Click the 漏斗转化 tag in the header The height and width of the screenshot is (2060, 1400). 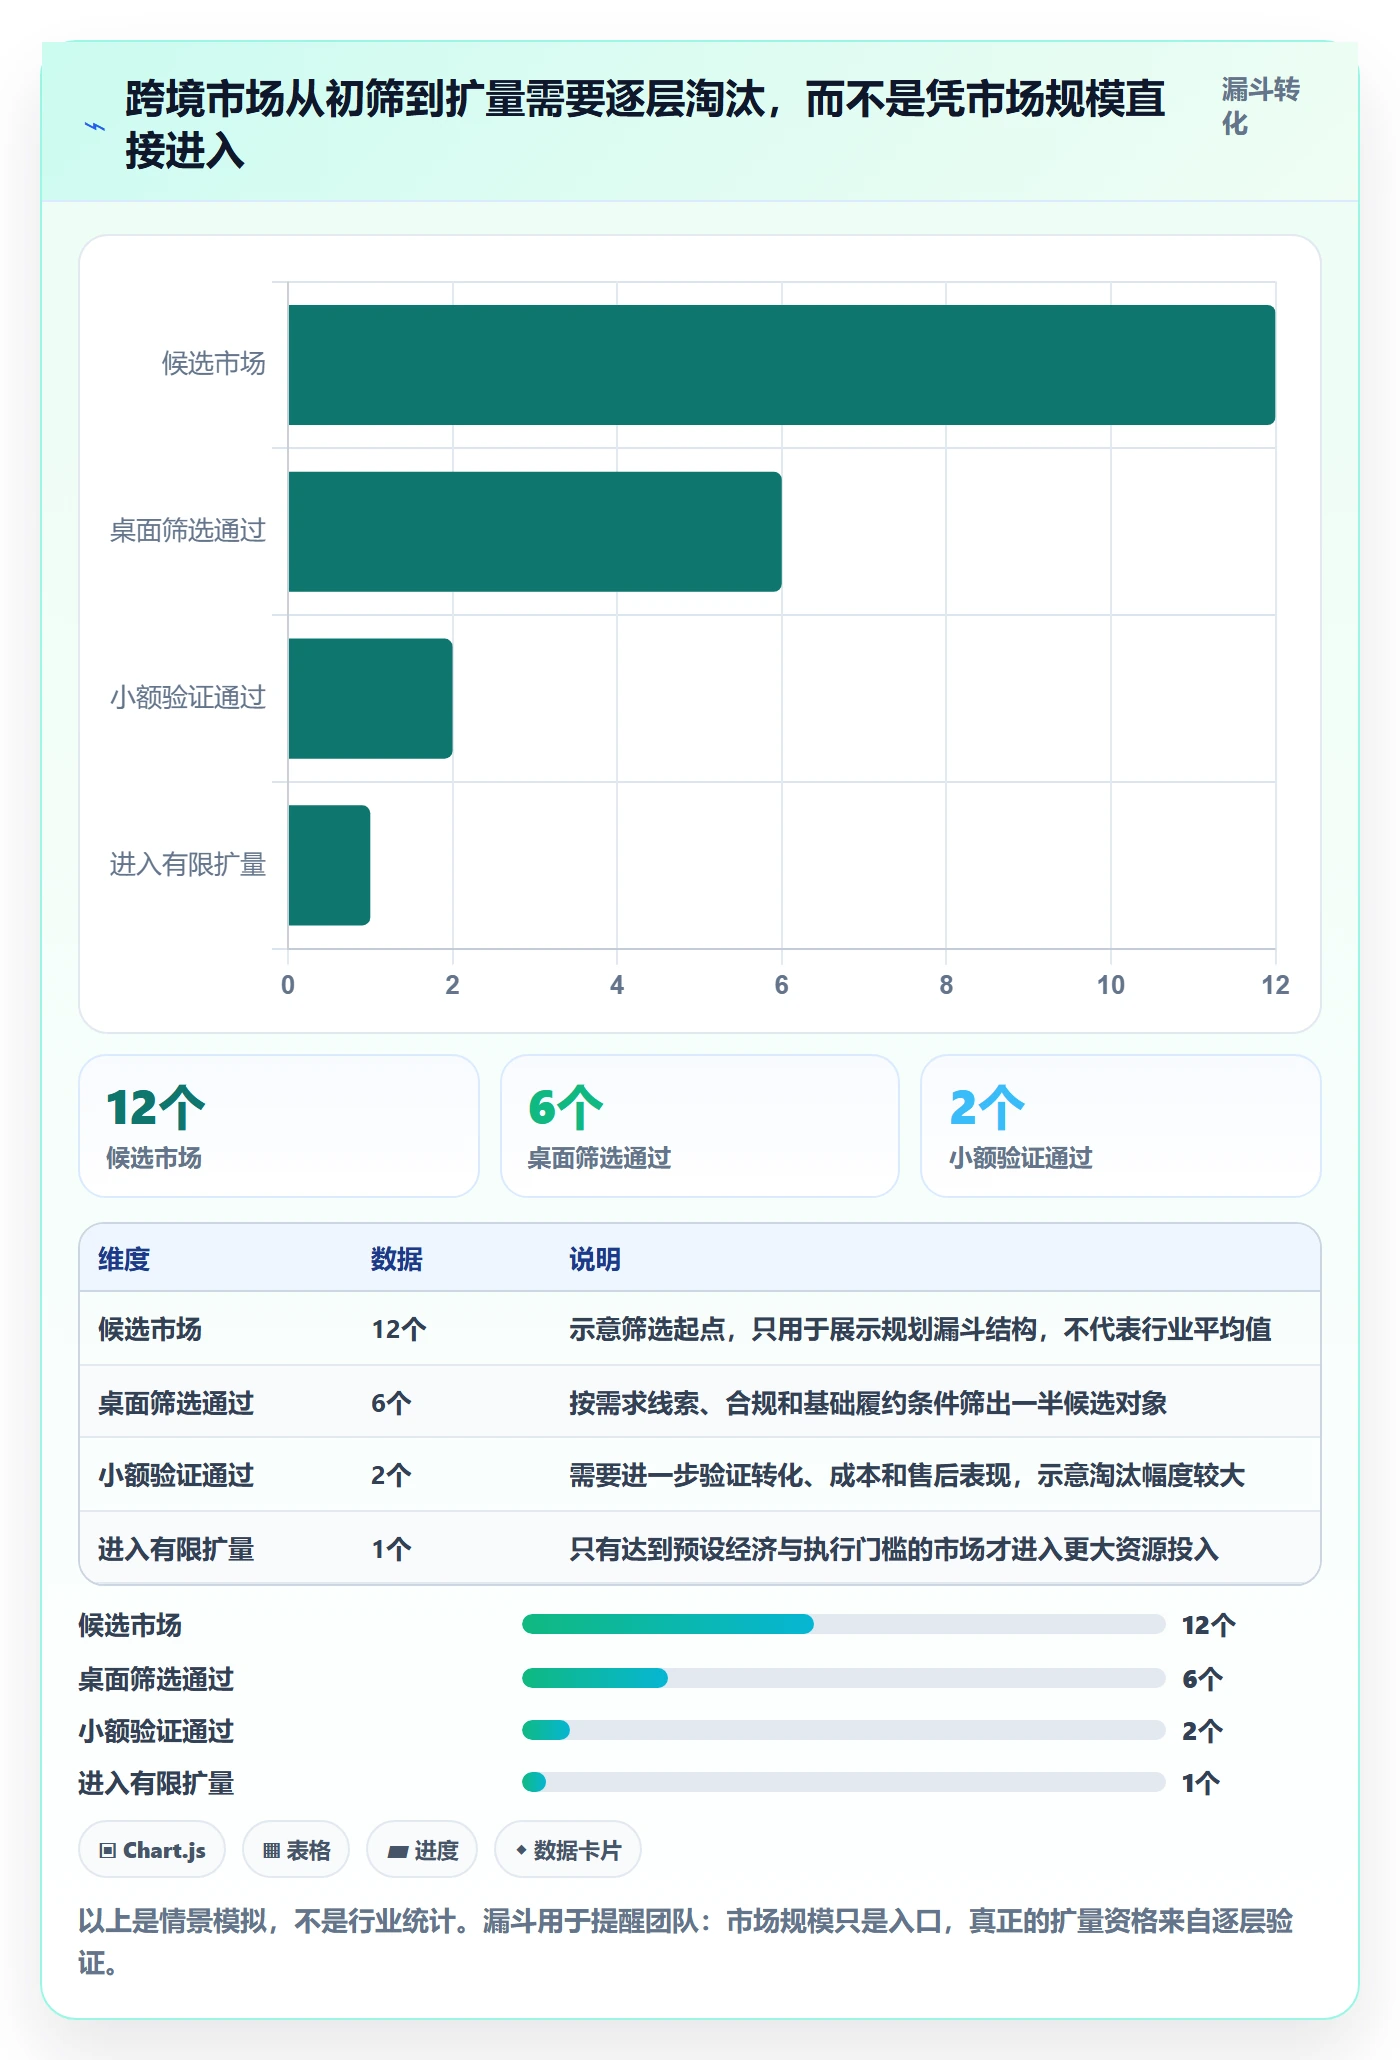pos(1260,107)
